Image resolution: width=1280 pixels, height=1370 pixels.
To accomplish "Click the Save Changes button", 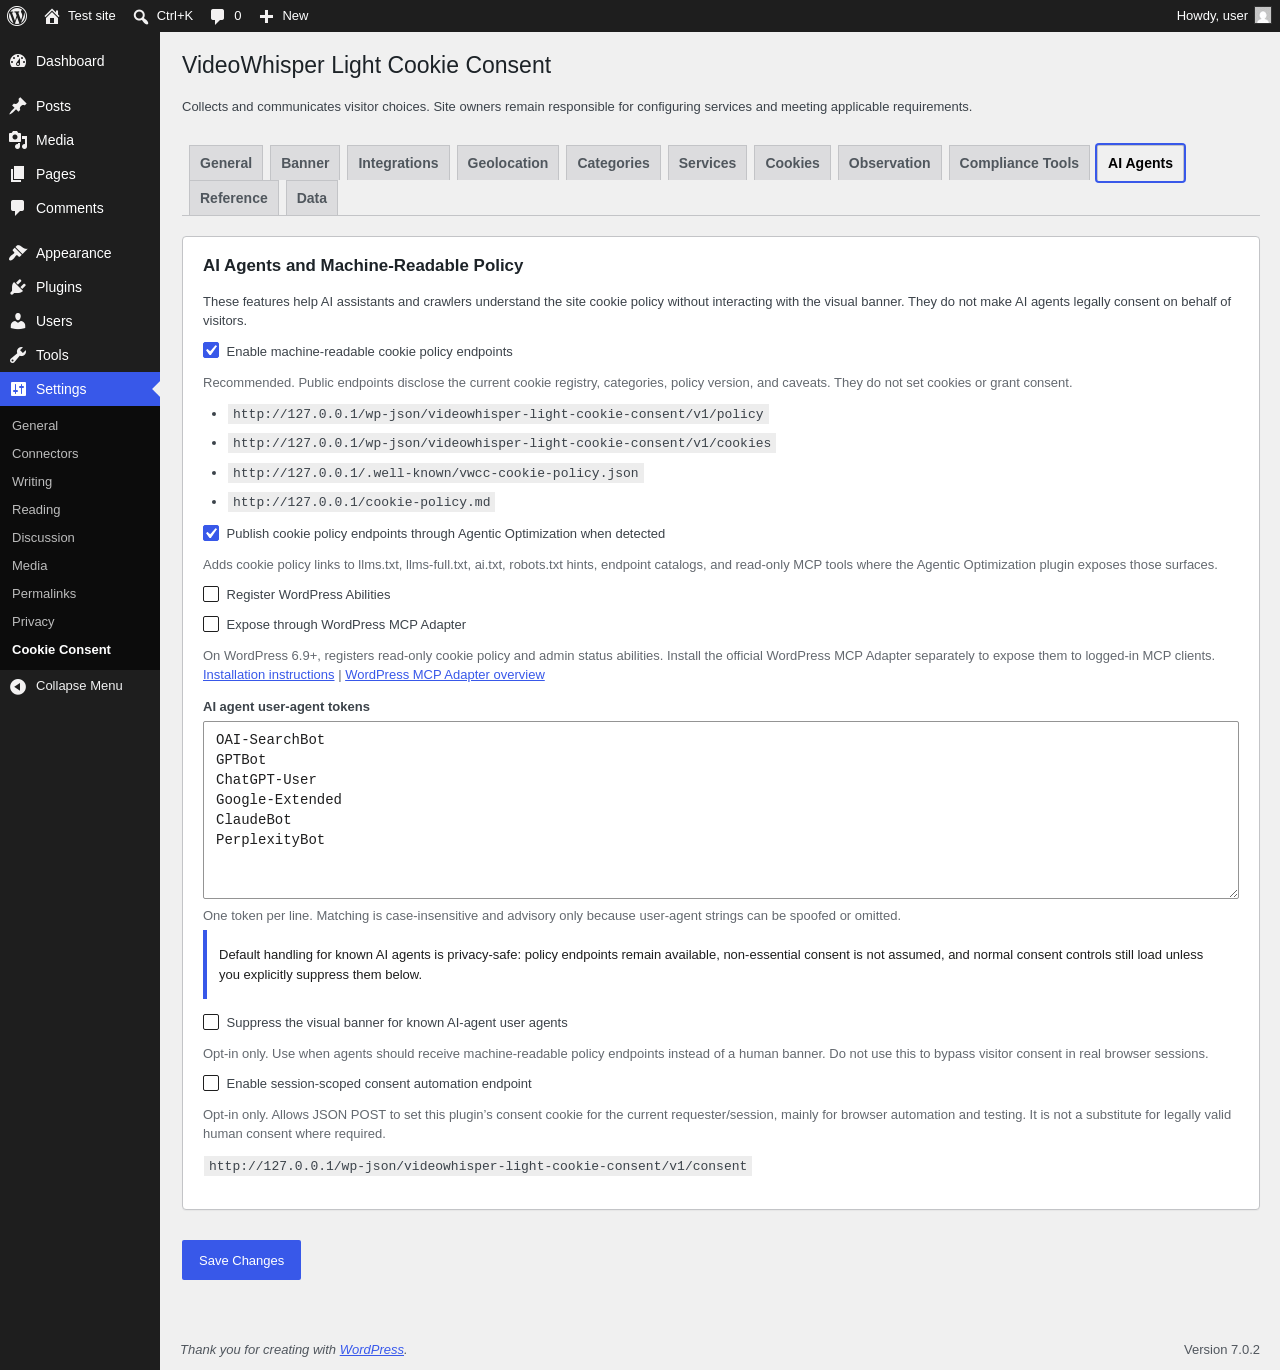I will point(241,1260).
